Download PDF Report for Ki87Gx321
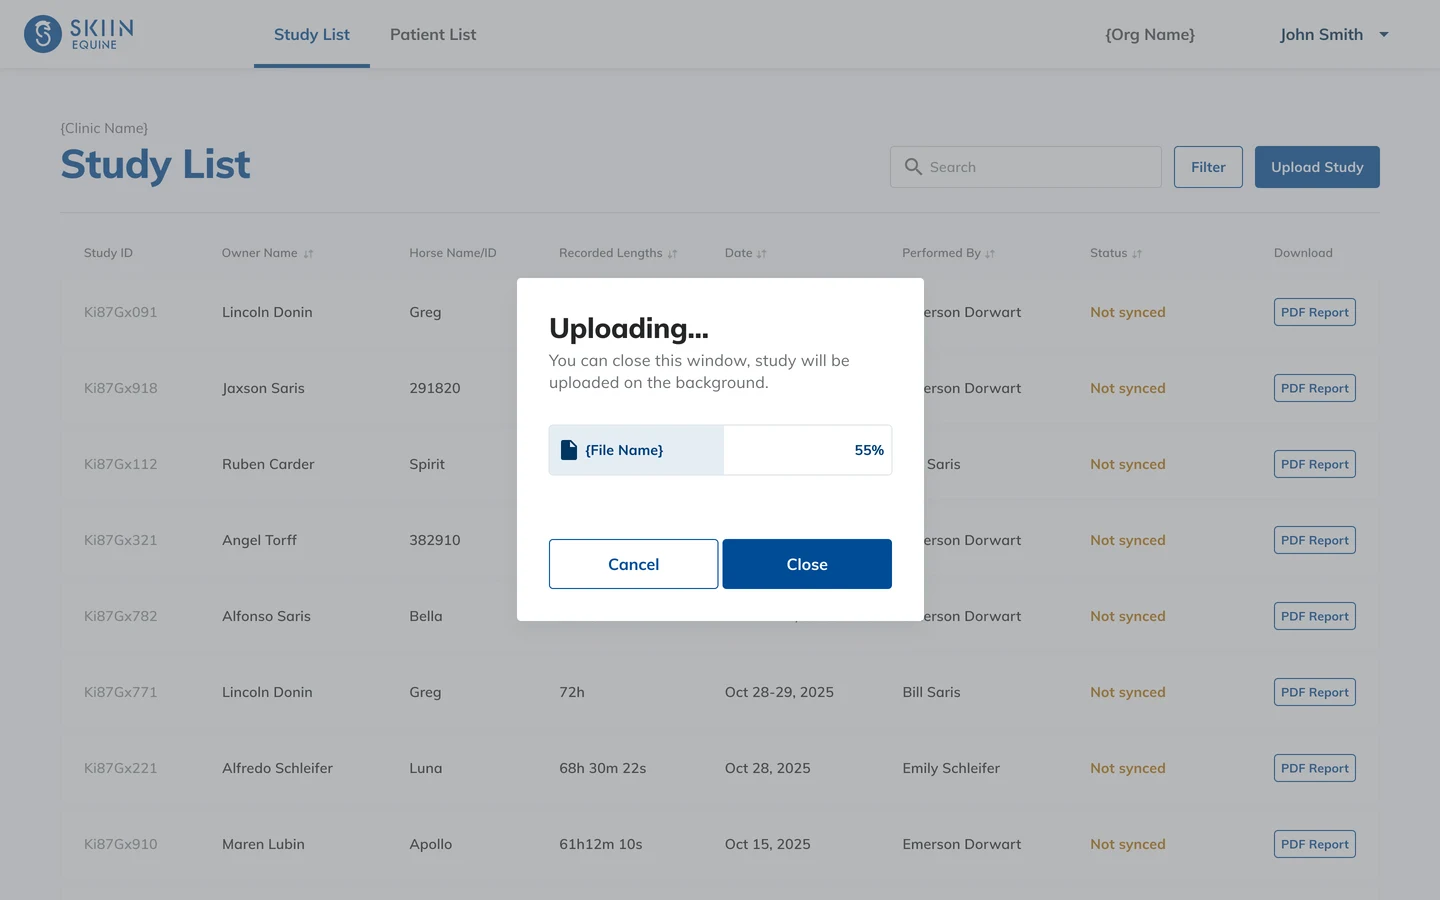The image size is (1440, 900). click(x=1314, y=540)
